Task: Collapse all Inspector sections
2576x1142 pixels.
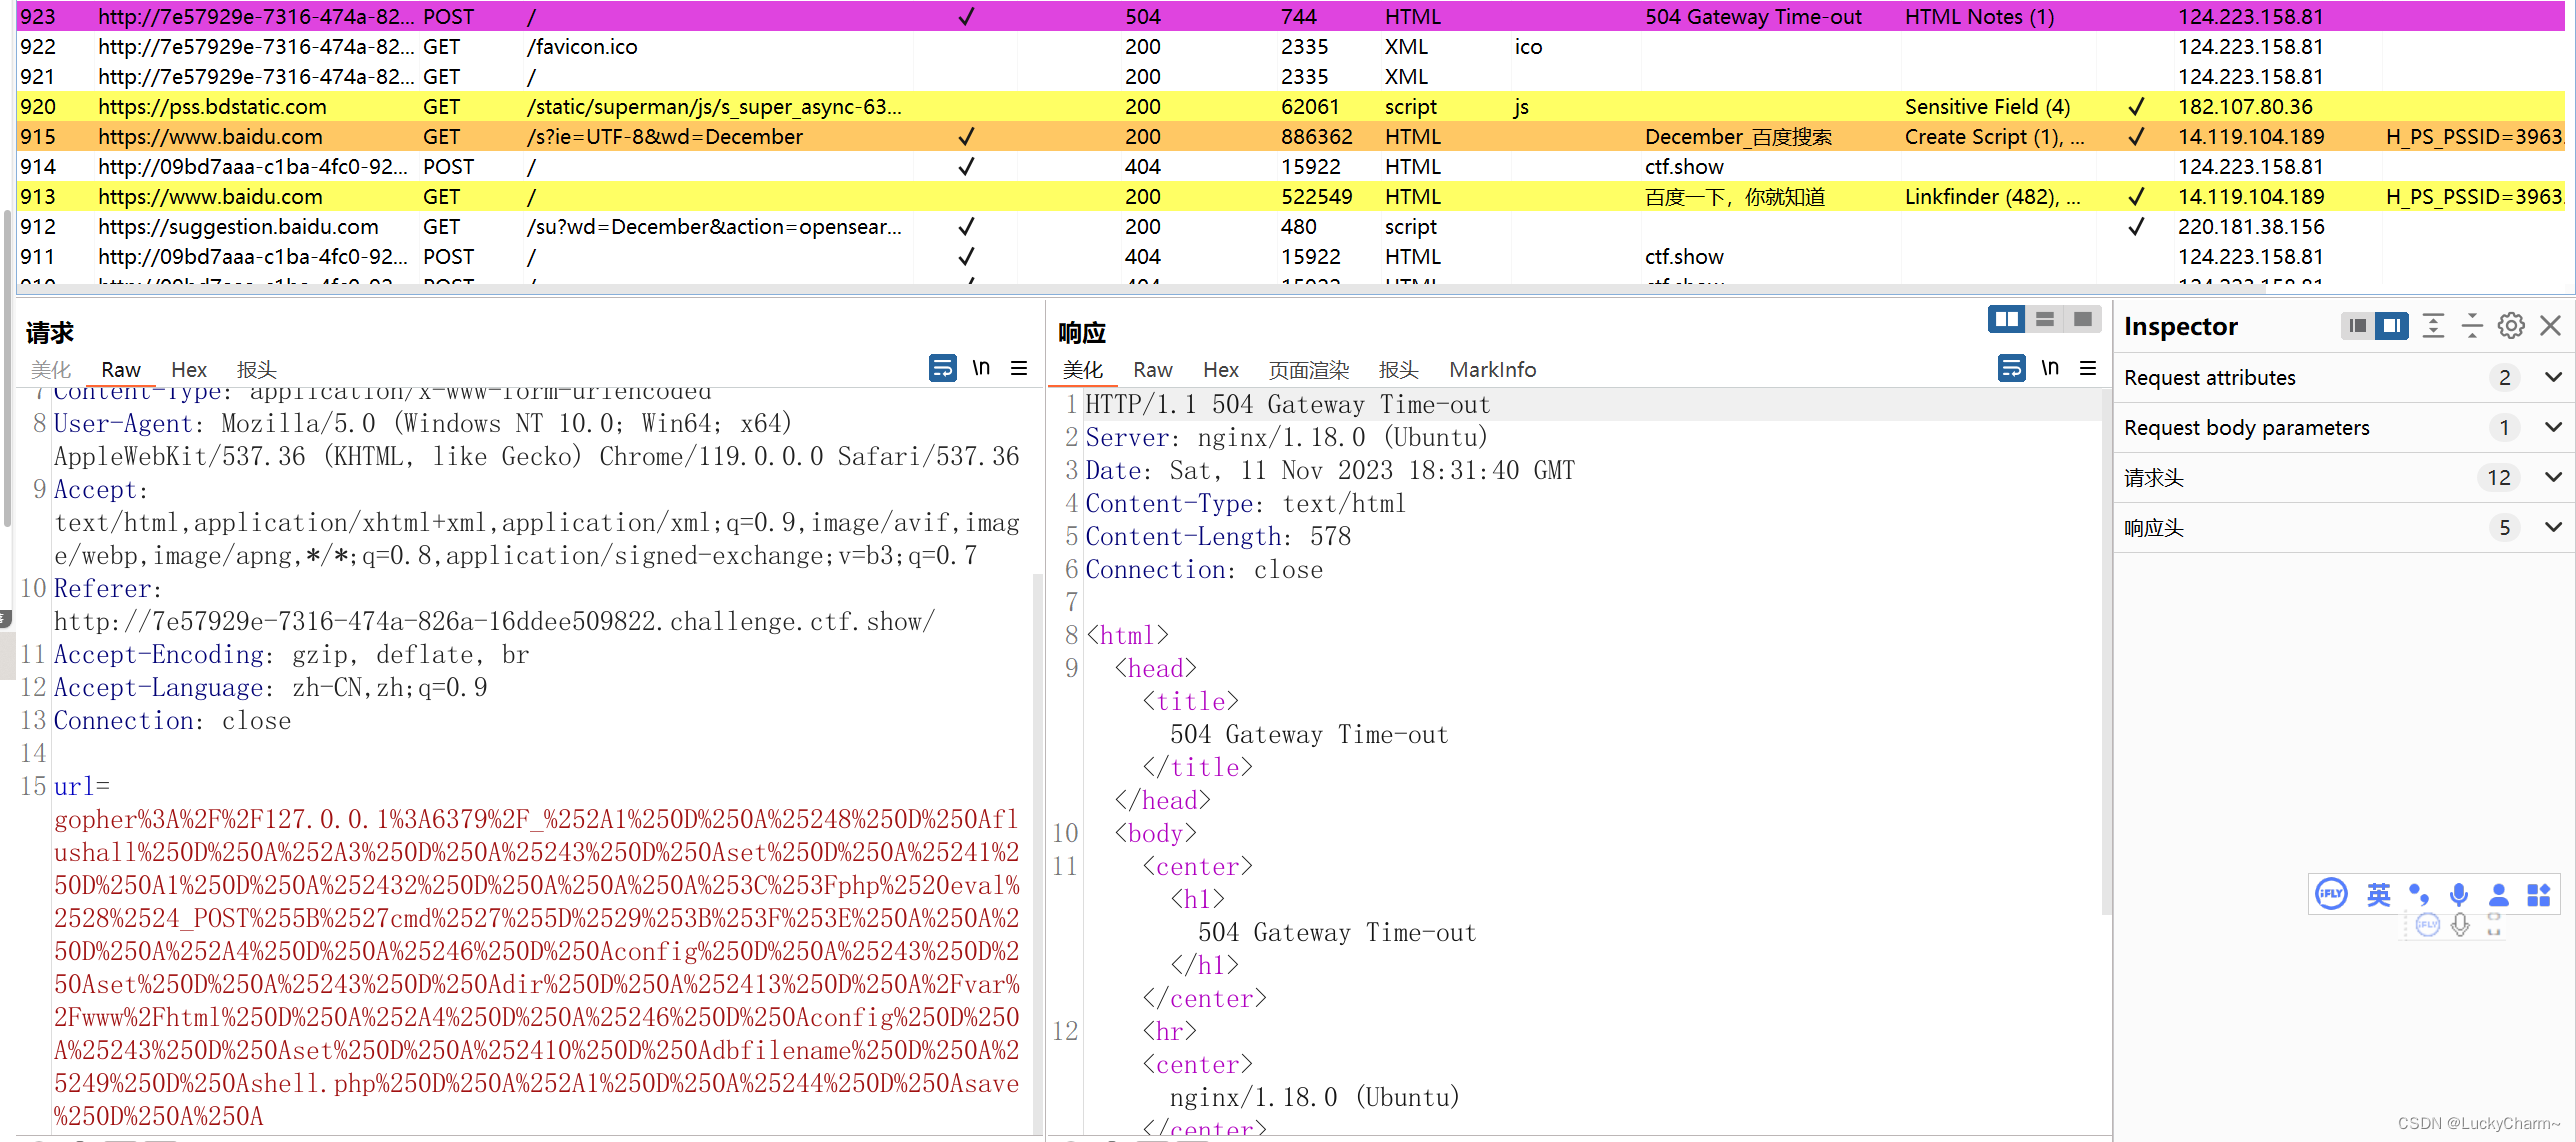Action: (x=2472, y=326)
